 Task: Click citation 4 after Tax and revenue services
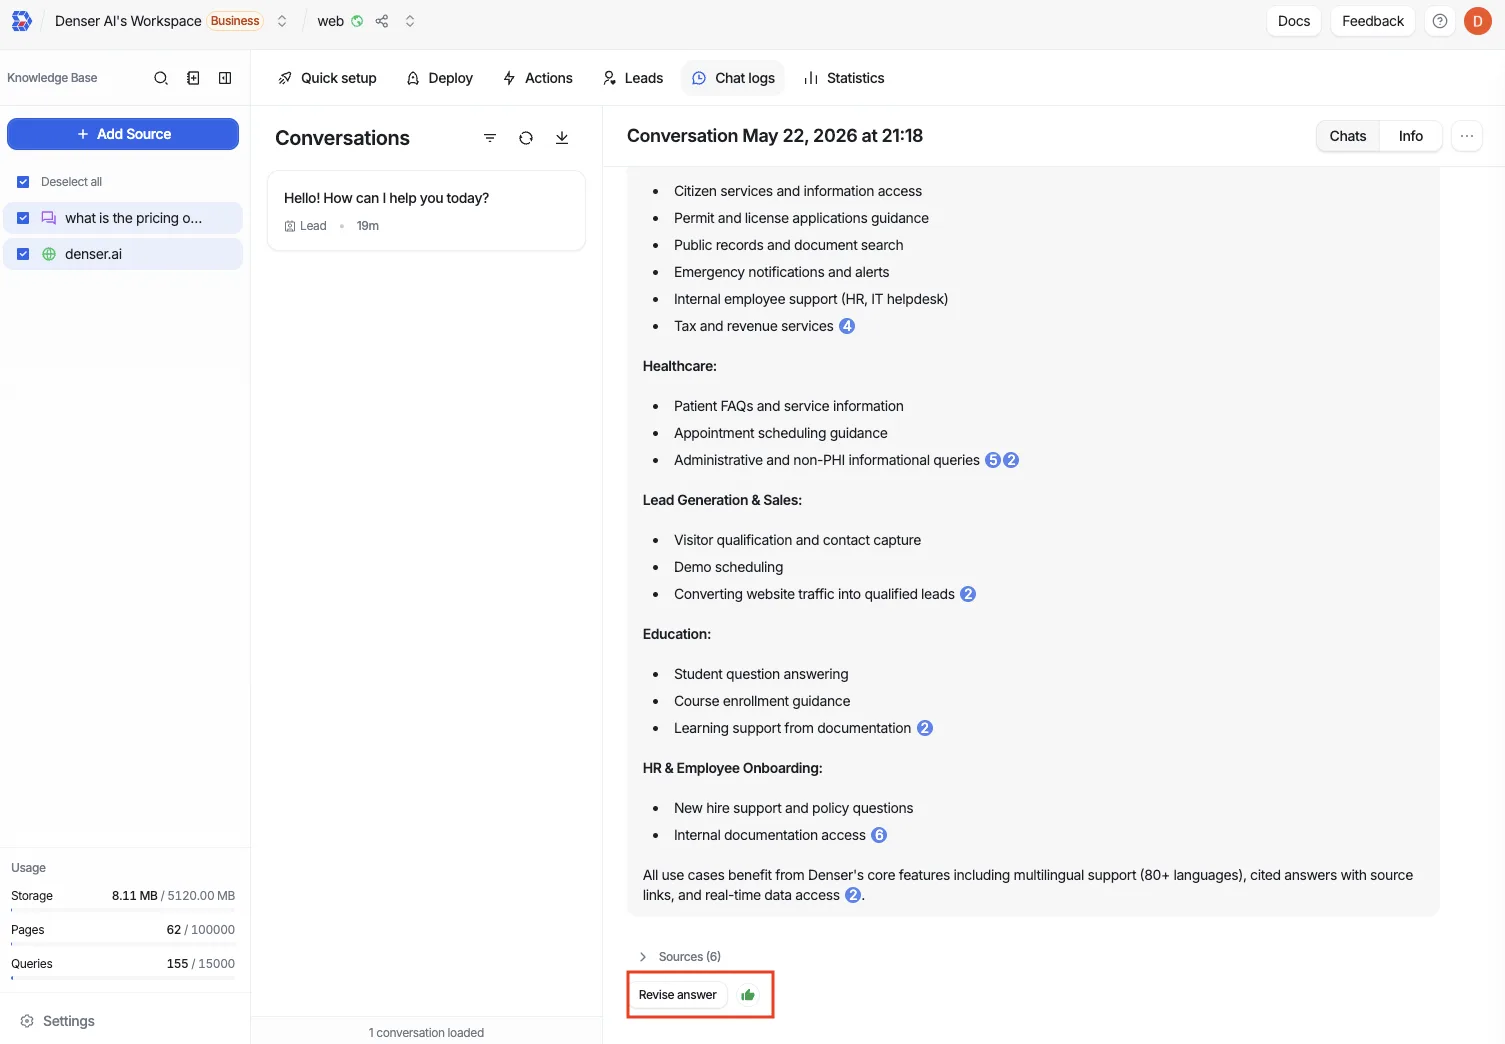click(x=847, y=326)
